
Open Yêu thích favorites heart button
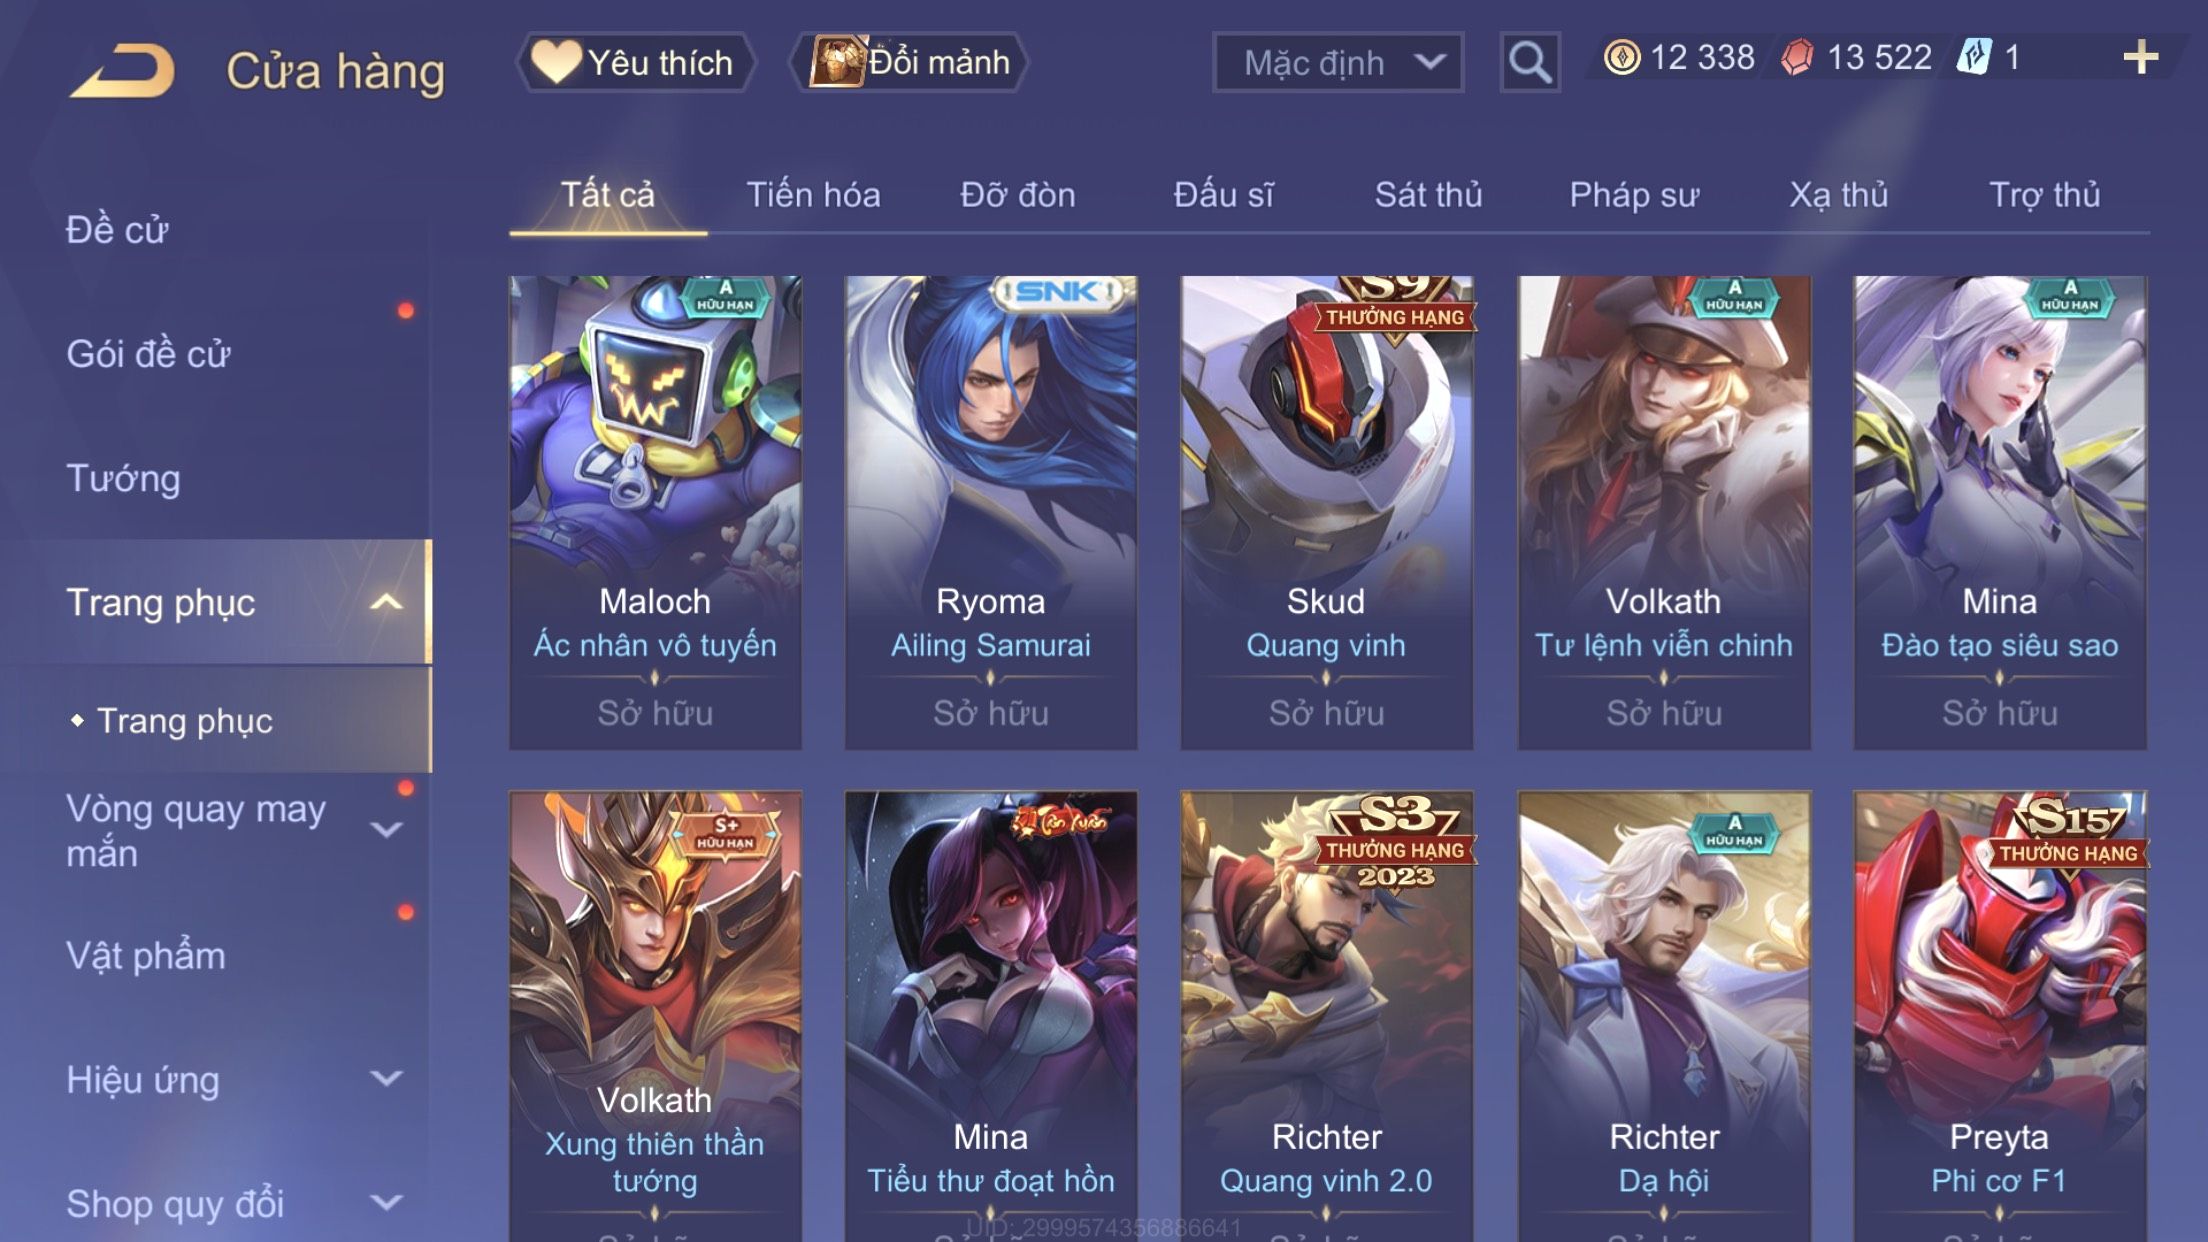tap(635, 62)
